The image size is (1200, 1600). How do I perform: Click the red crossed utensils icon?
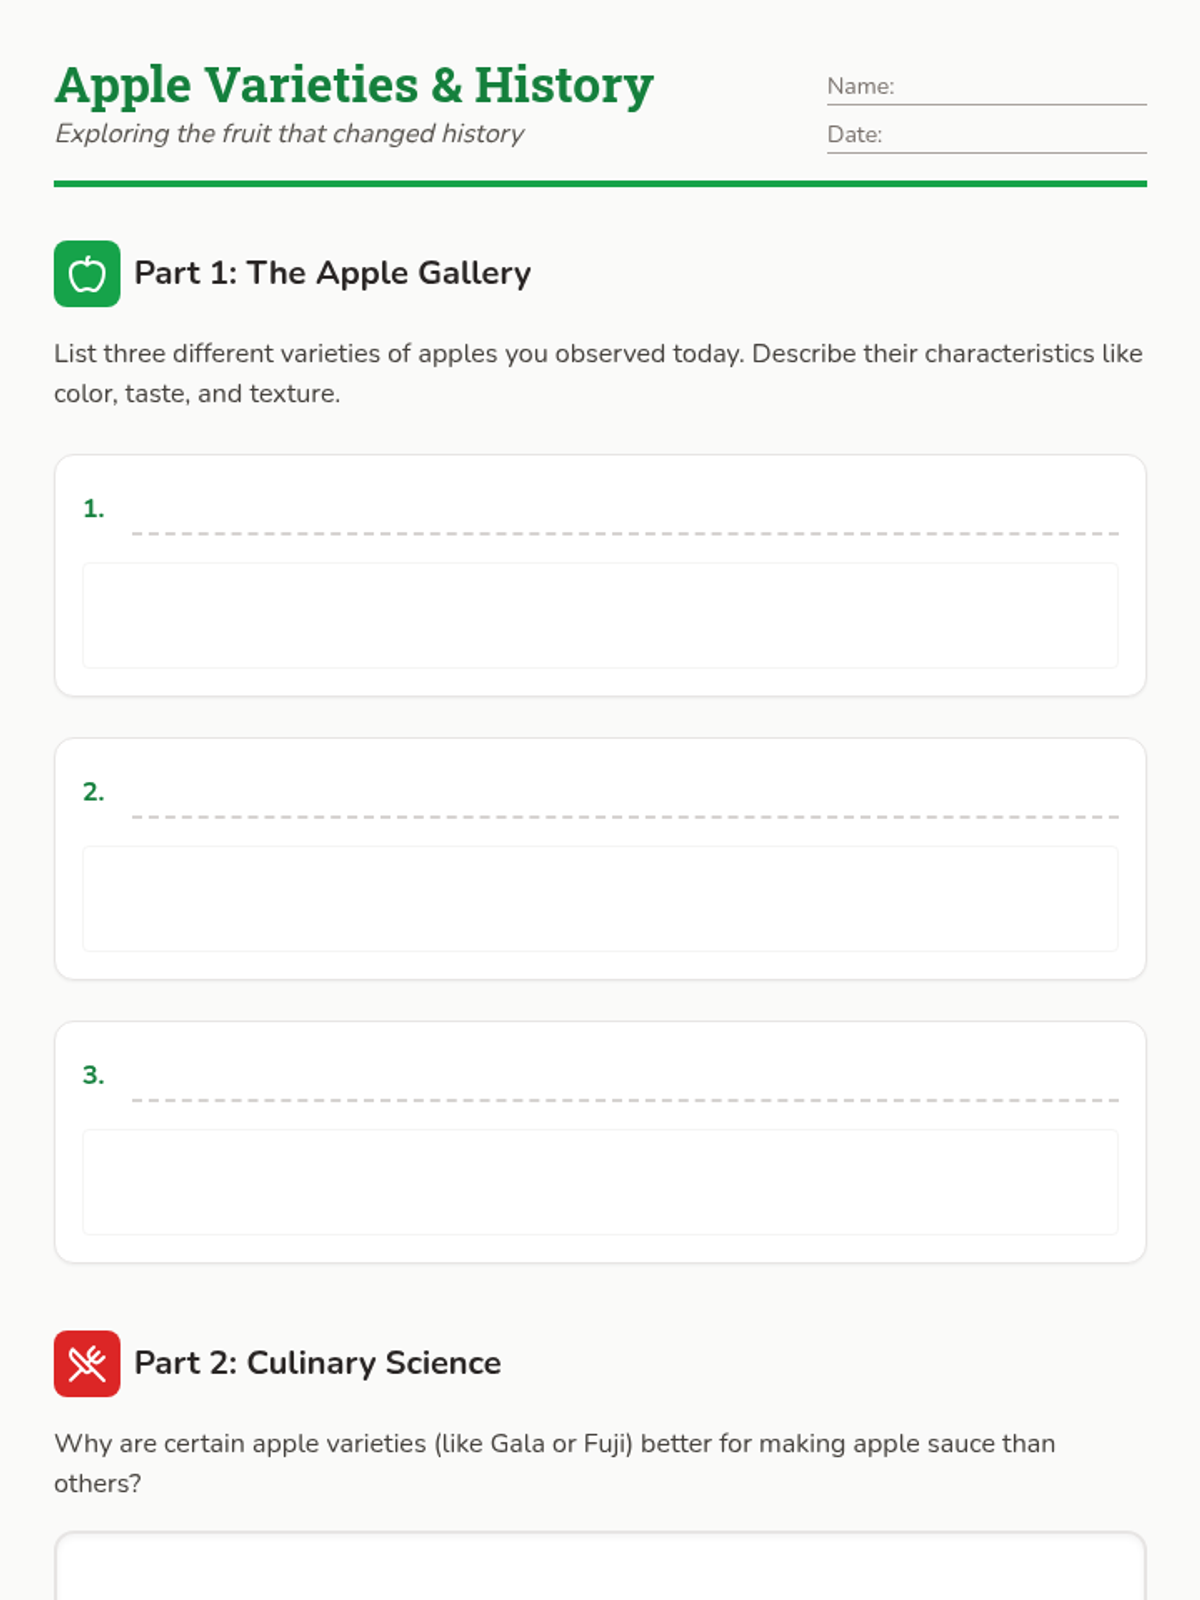[x=87, y=1363]
